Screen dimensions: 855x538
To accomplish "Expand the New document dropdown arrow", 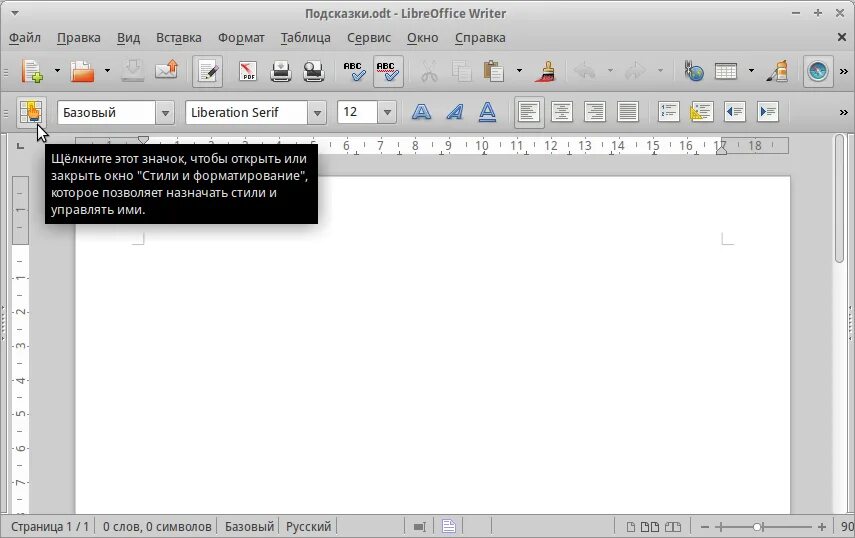I will coord(57,71).
